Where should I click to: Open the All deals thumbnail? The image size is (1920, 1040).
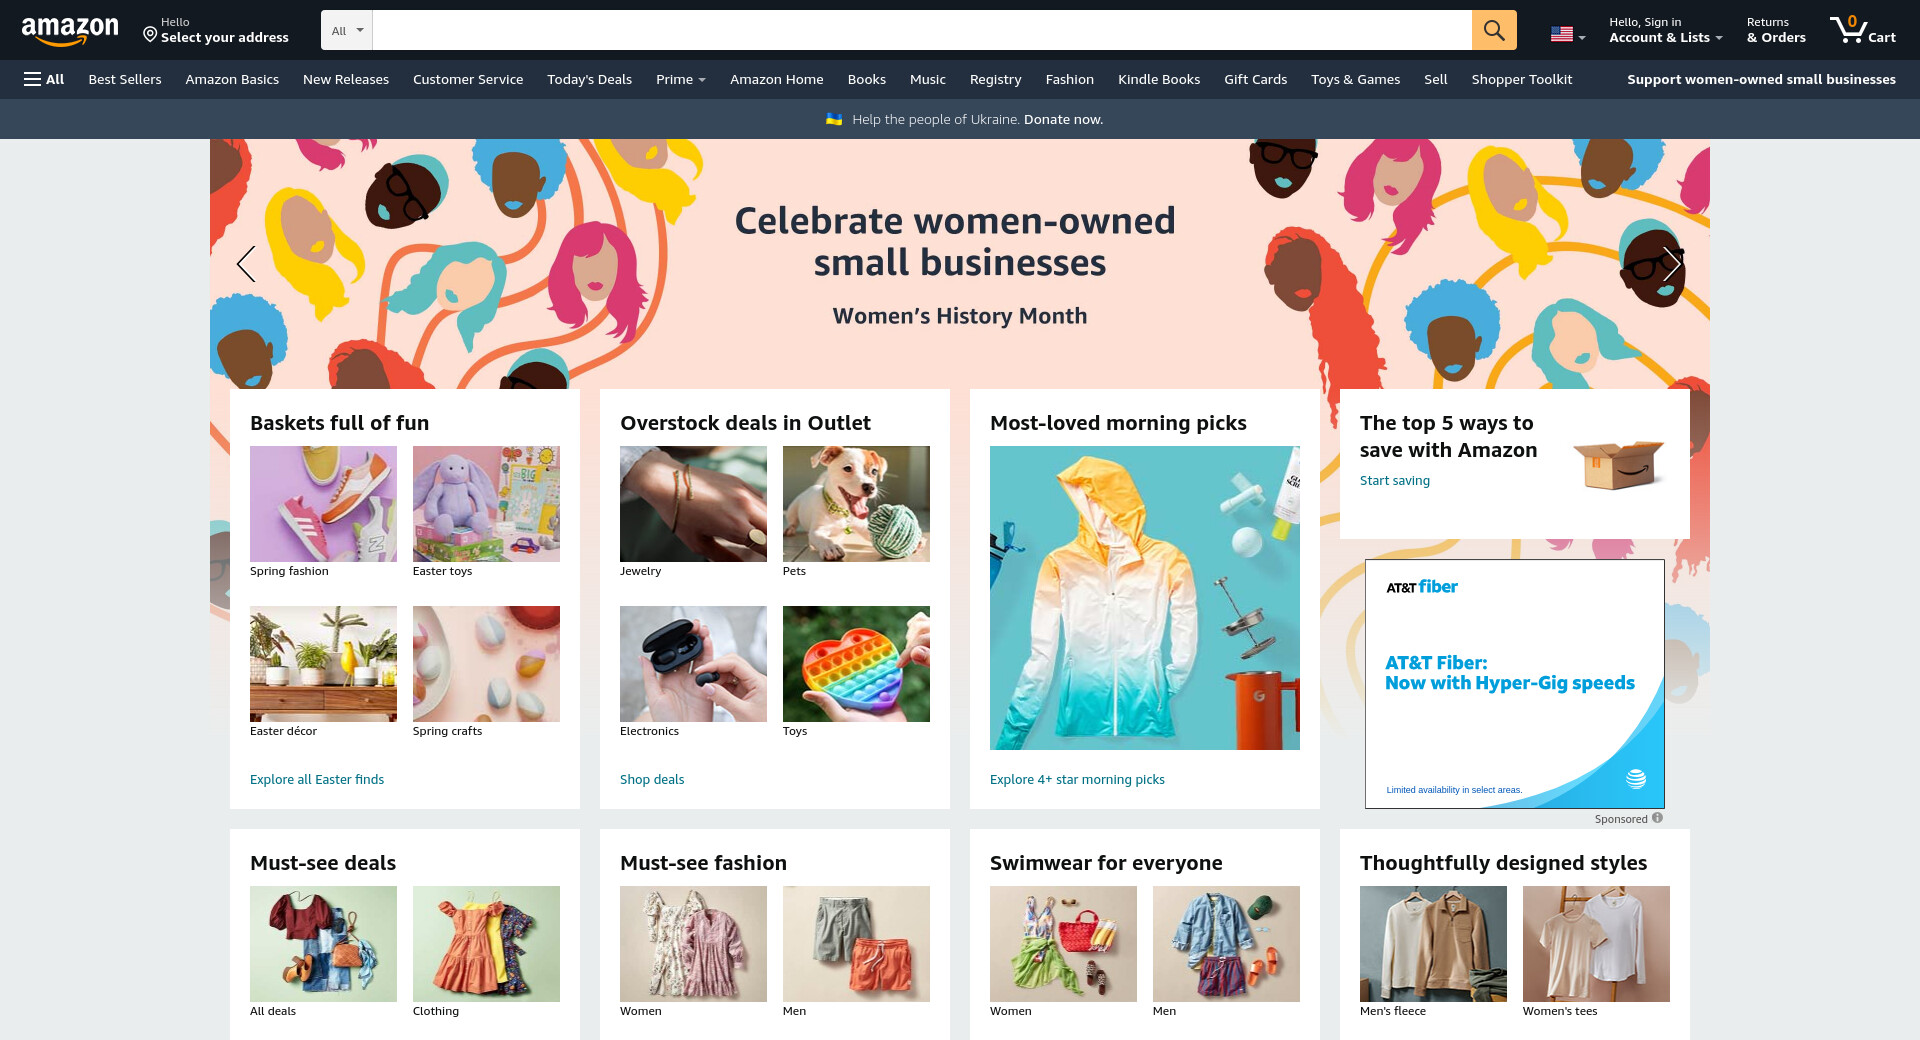coord(323,944)
